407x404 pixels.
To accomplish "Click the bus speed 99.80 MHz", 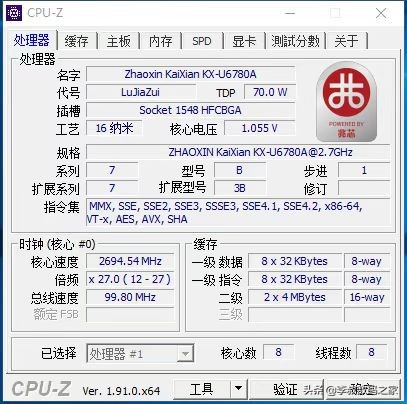I will (130, 297).
